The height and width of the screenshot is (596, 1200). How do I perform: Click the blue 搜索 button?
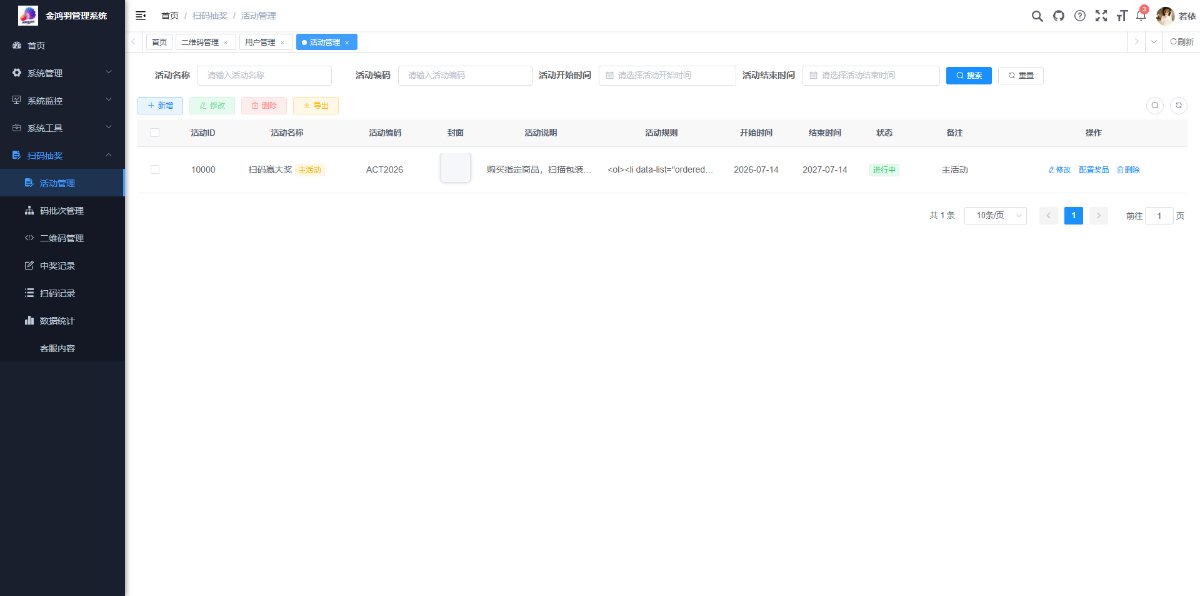pyautogui.click(x=969, y=75)
